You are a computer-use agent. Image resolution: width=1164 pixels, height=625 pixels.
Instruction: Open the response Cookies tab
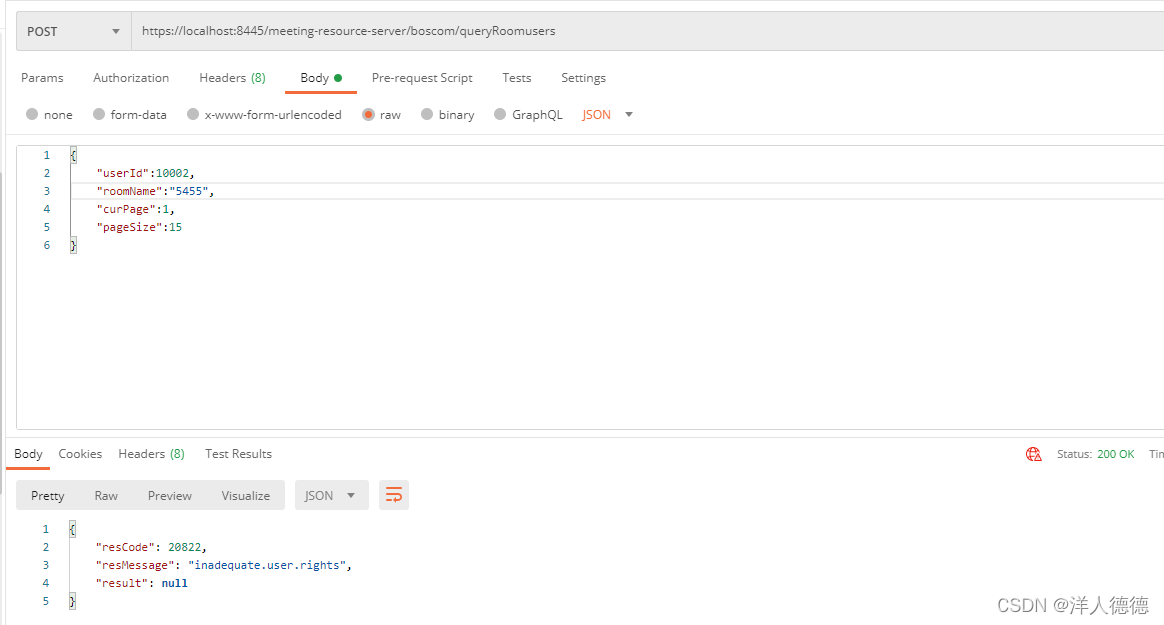point(80,454)
